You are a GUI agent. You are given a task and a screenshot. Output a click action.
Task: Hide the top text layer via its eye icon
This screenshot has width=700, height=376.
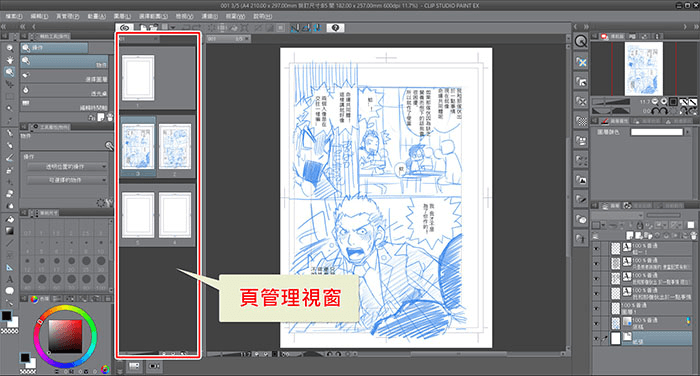point(596,249)
